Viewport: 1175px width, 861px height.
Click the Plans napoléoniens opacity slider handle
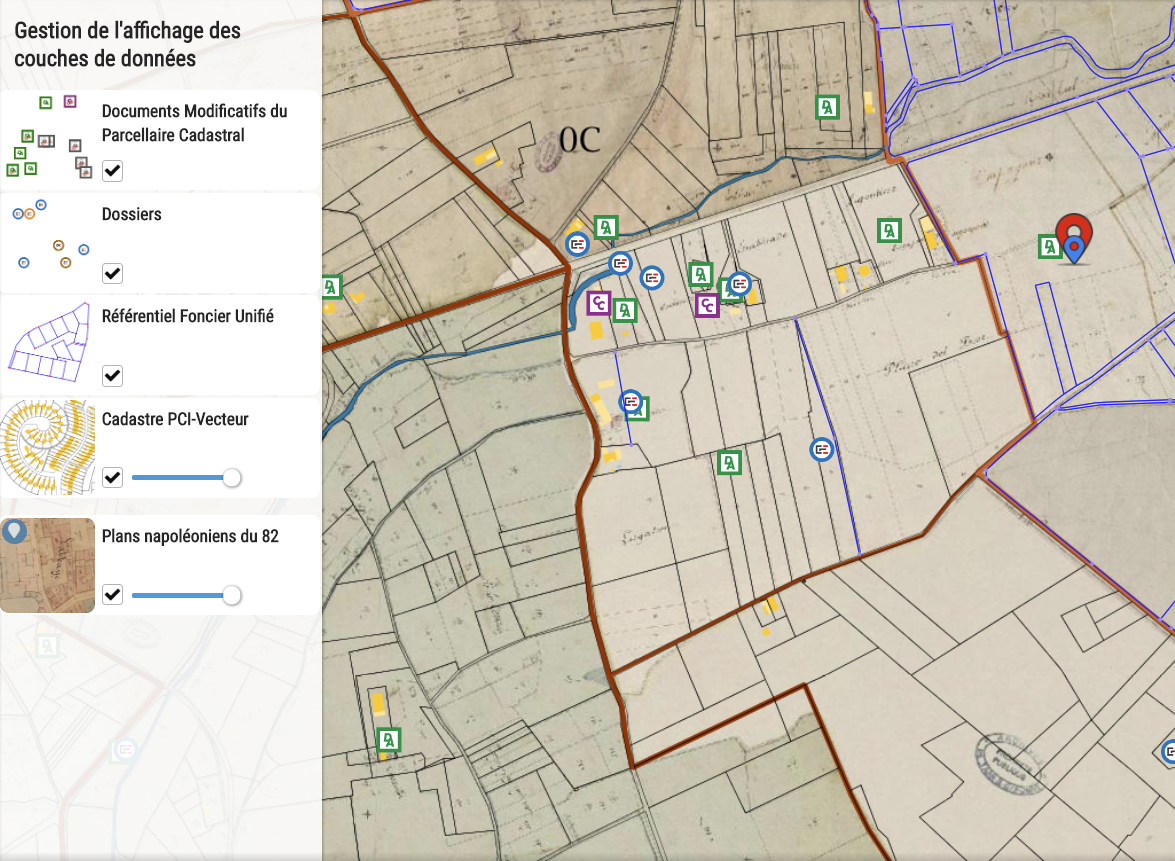pos(232,595)
